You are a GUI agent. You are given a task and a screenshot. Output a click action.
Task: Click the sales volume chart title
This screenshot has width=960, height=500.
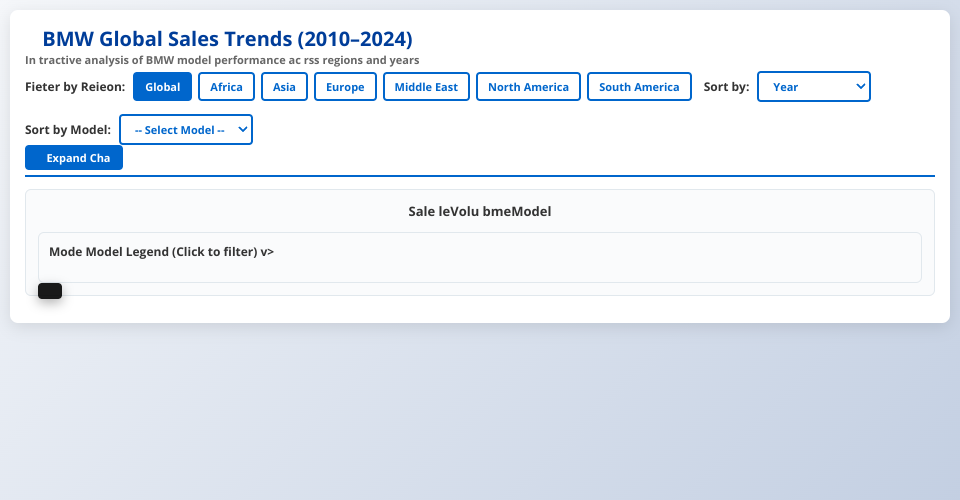tap(480, 212)
